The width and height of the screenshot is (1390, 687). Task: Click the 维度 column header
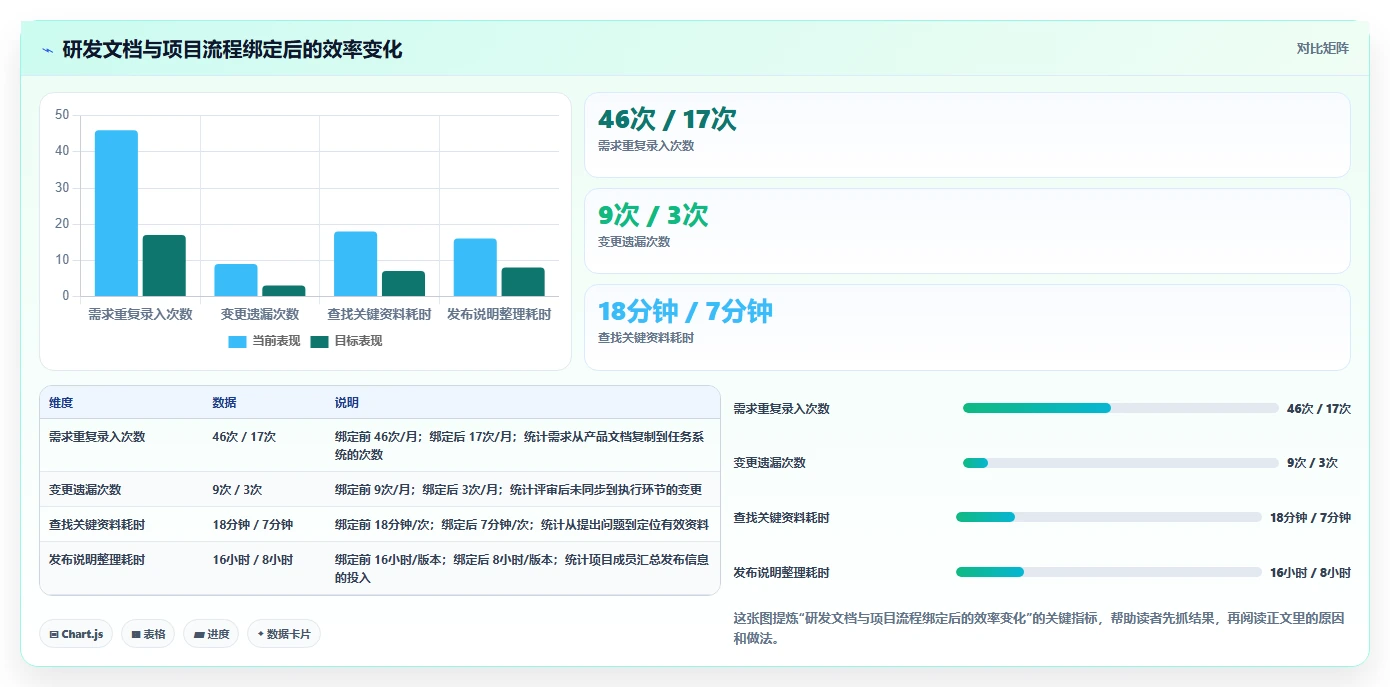61,403
